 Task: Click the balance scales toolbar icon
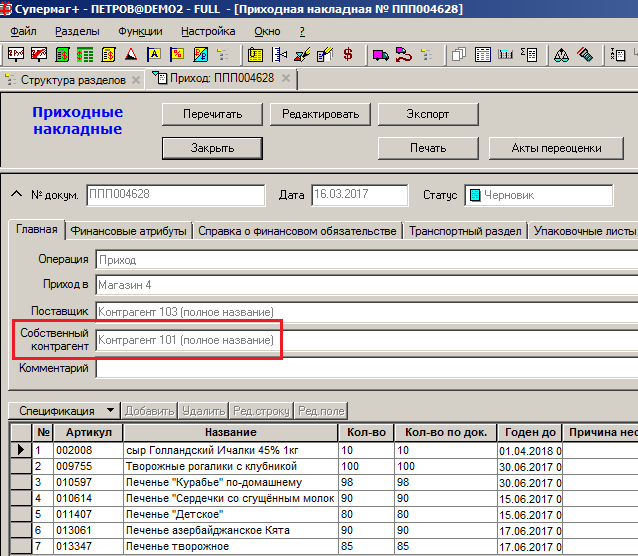(x=562, y=54)
